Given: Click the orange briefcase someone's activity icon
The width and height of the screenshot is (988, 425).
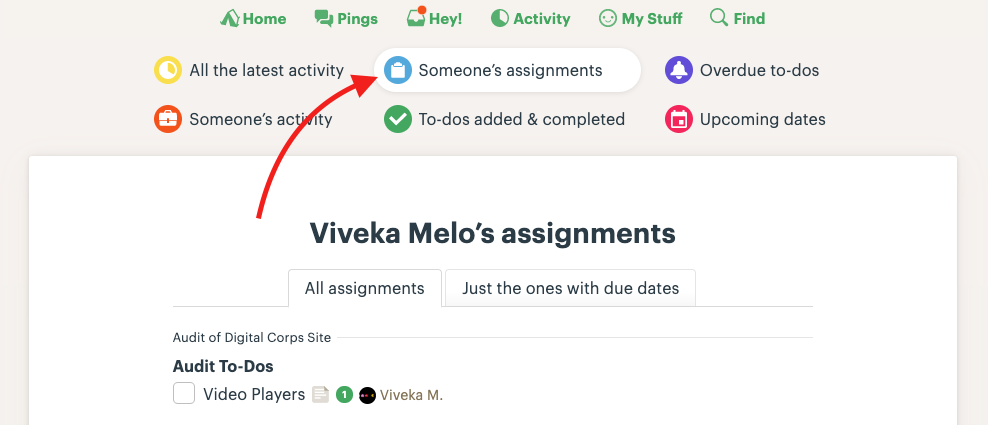Looking at the screenshot, I should [x=168, y=120].
